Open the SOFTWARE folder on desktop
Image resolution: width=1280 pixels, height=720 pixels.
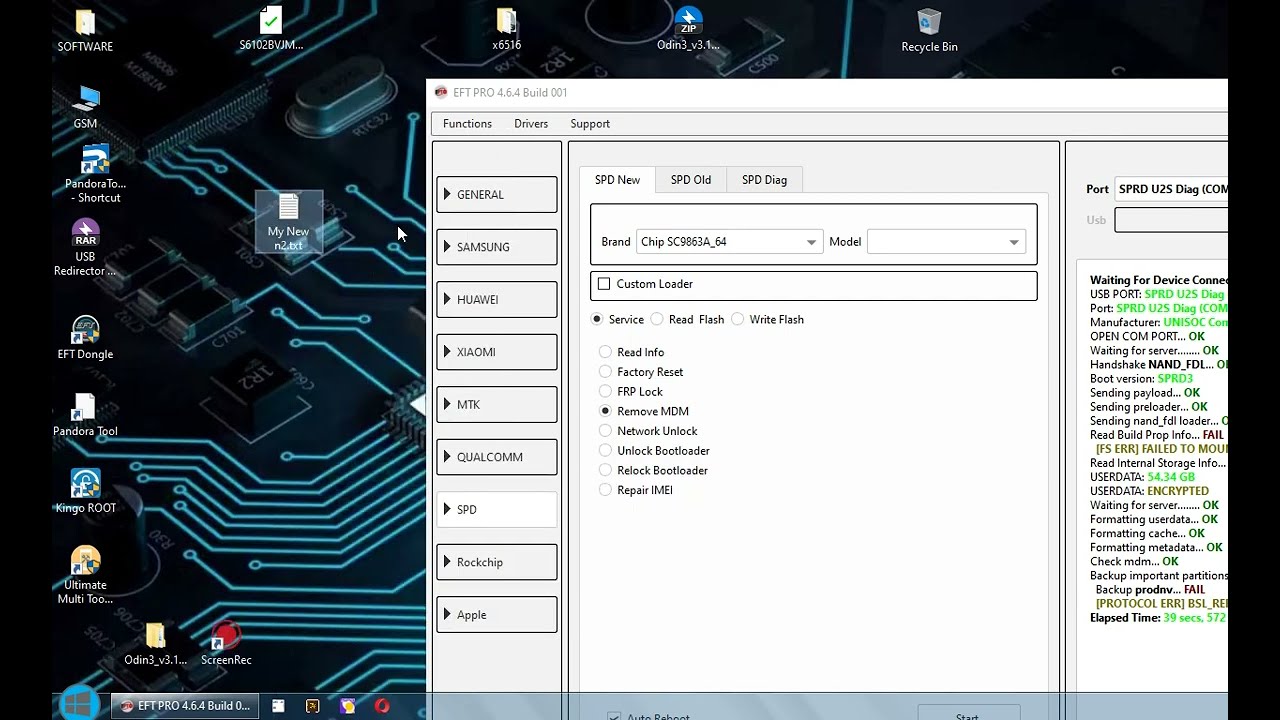tap(85, 30)
